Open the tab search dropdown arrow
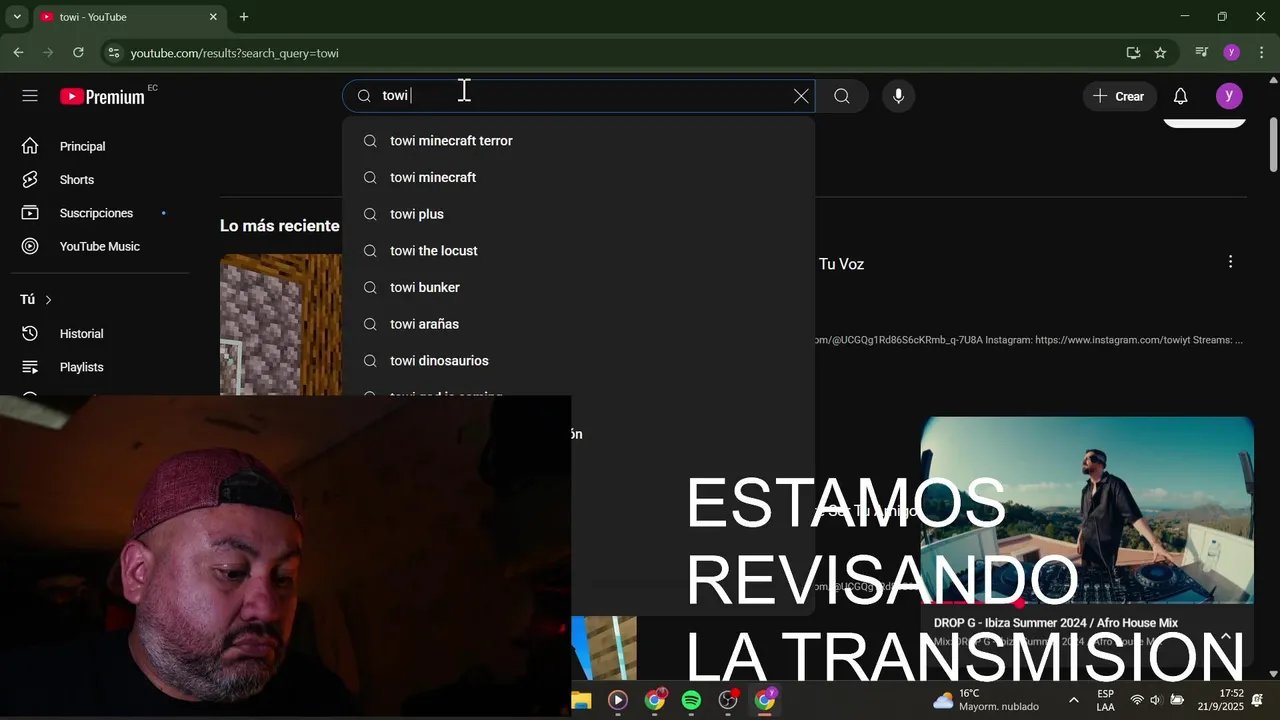Image resolution: width=1280 pixels, height=720 pixels. (x=16, y=17)
